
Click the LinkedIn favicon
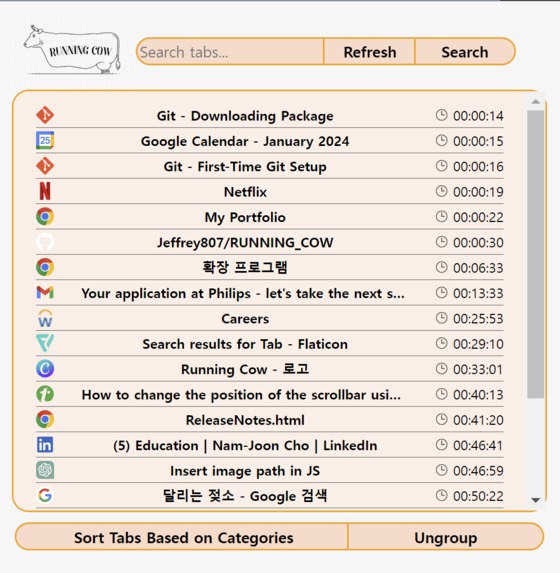tap(45, 445)
